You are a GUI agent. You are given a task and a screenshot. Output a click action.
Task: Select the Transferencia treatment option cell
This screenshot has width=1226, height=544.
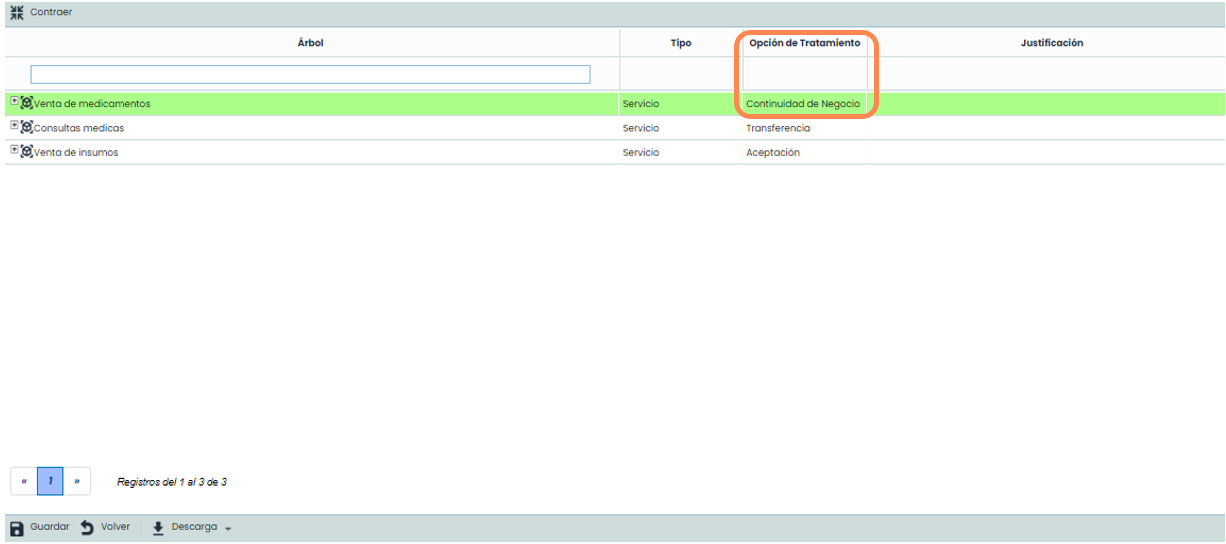pos(778,128)
